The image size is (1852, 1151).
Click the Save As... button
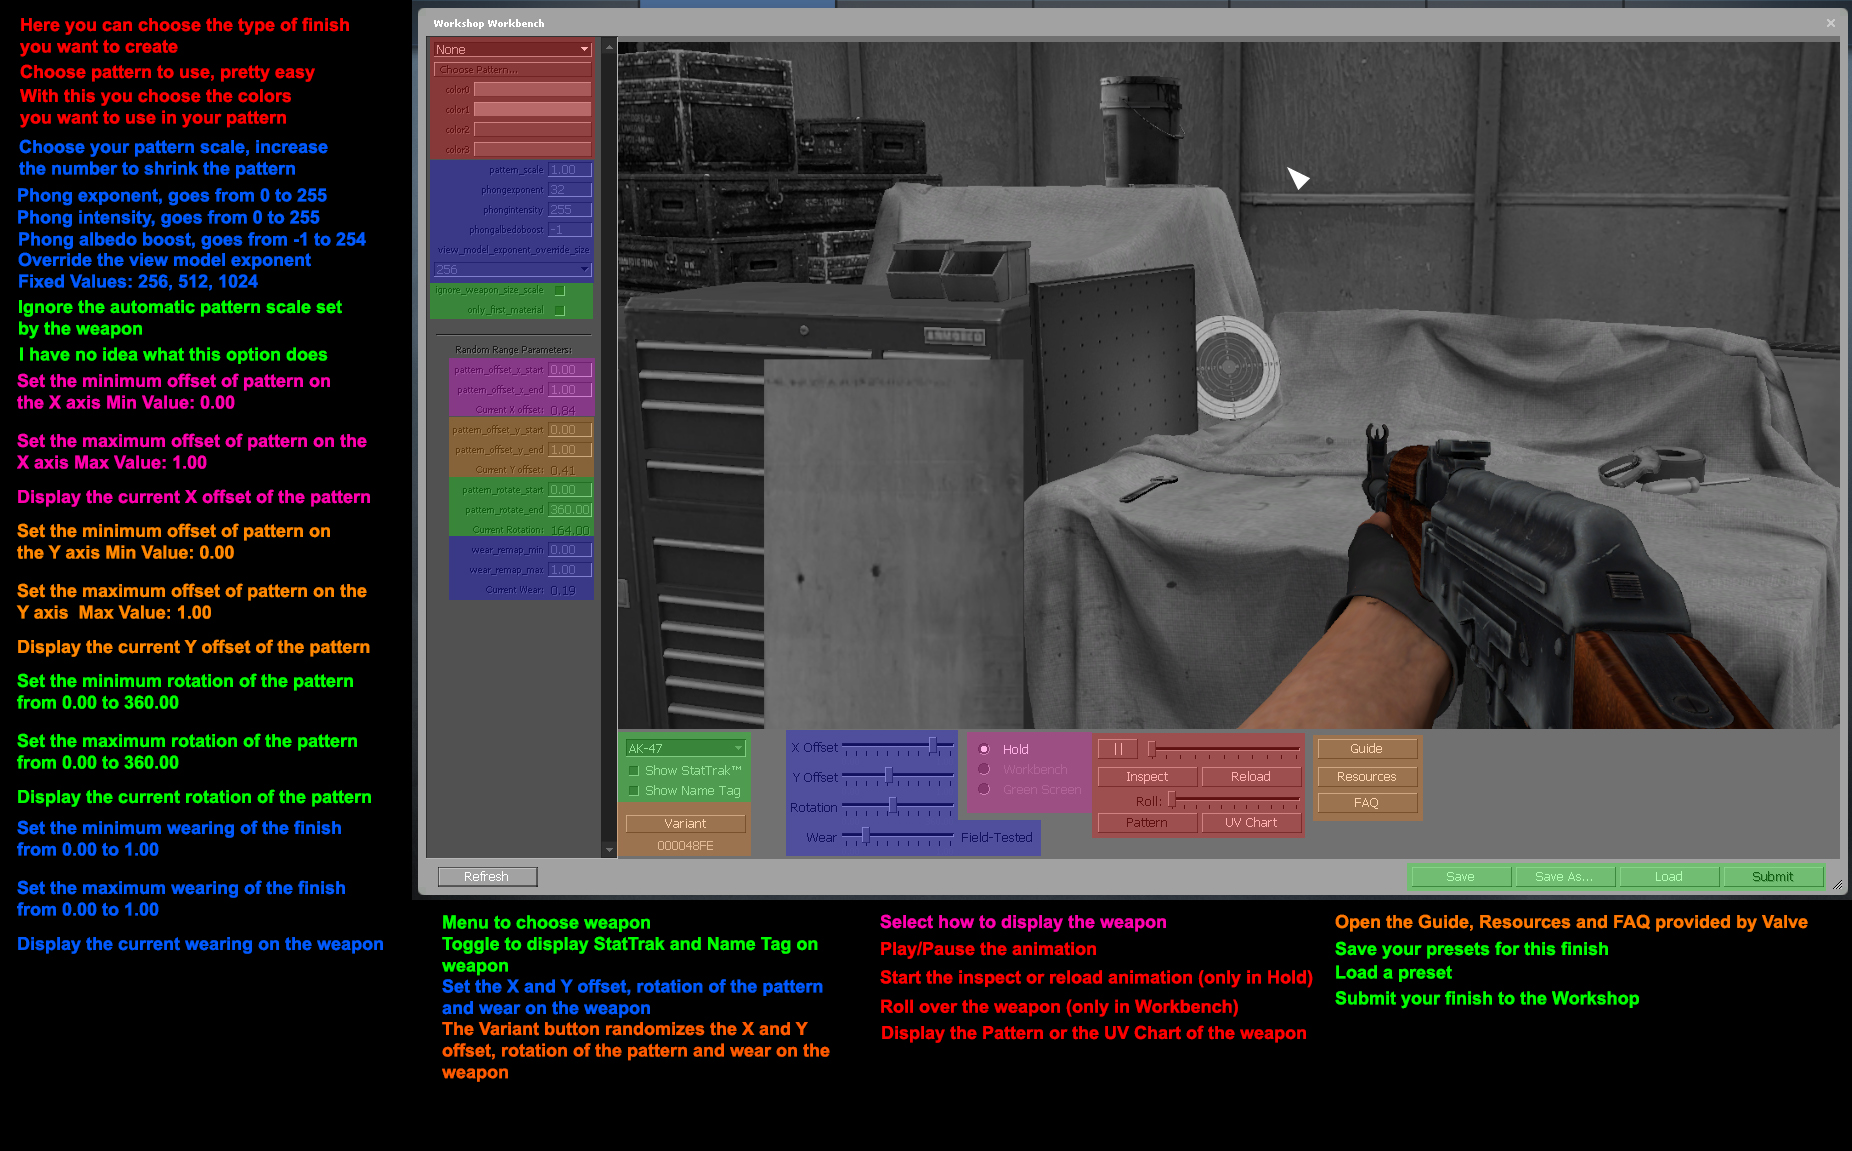click(x=1565, y=877)
